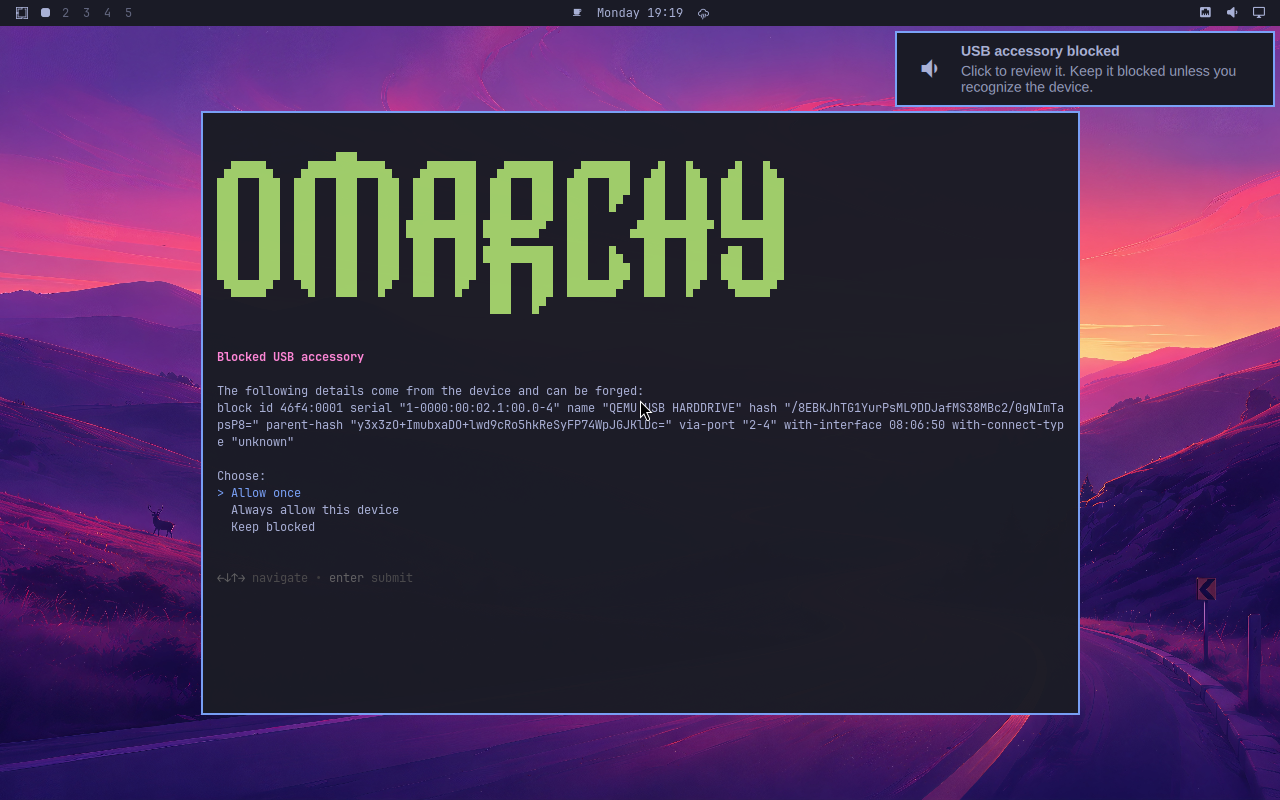This screenshot has height=800, width=1280.
Task: Click the active workspace 1 indicator
Action: (45, 13)
